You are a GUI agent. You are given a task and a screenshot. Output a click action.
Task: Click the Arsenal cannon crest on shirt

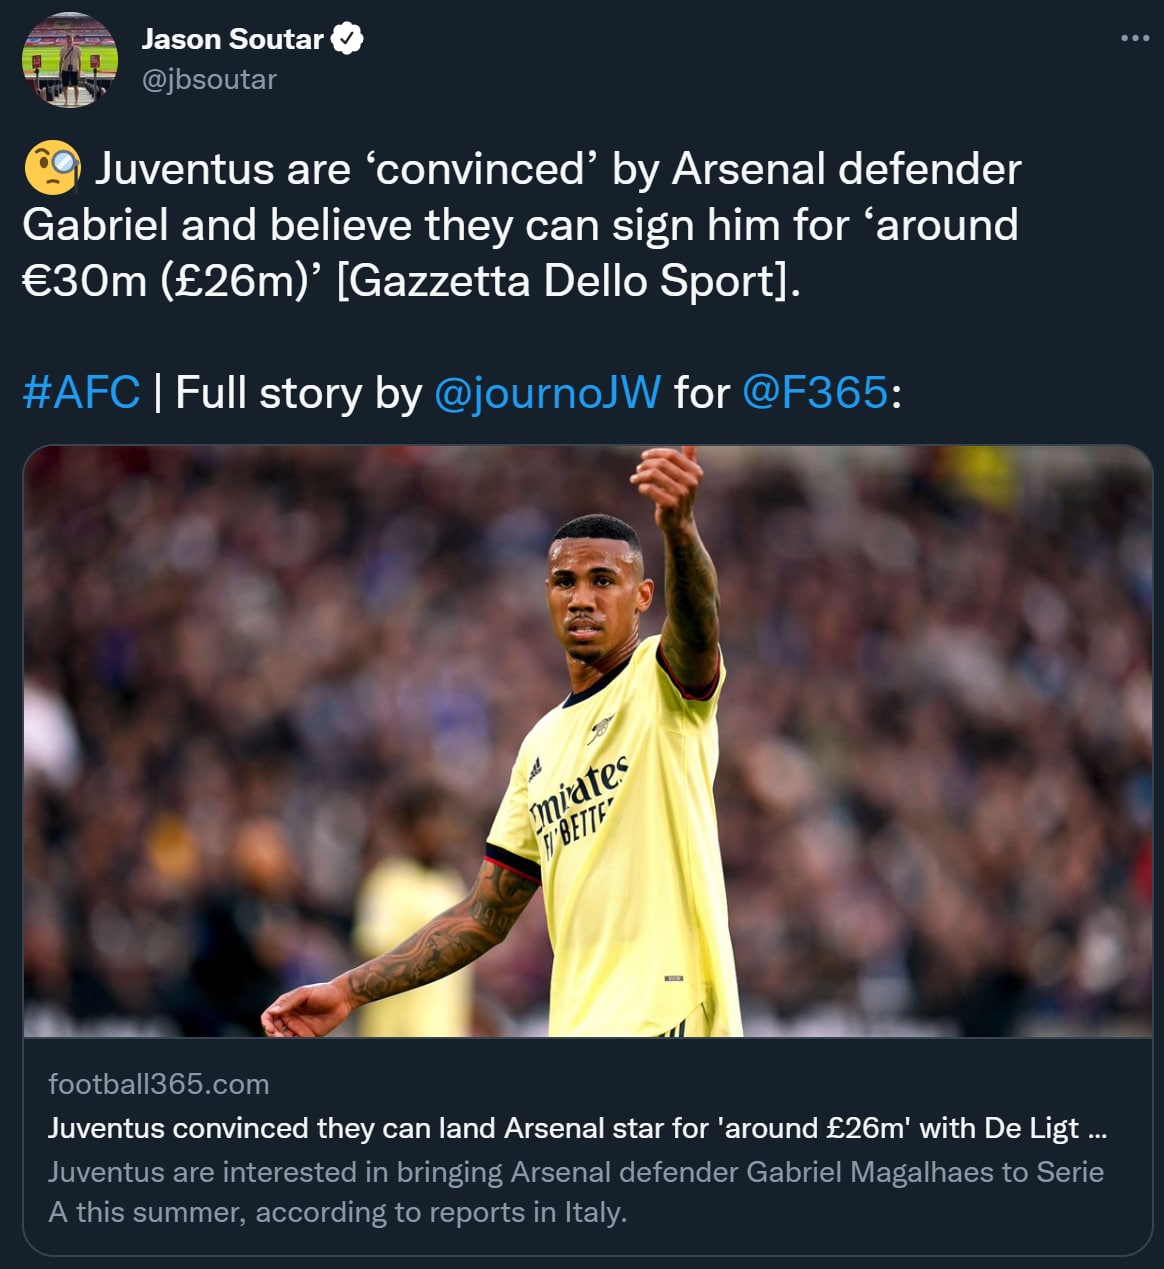click(602, 726)
